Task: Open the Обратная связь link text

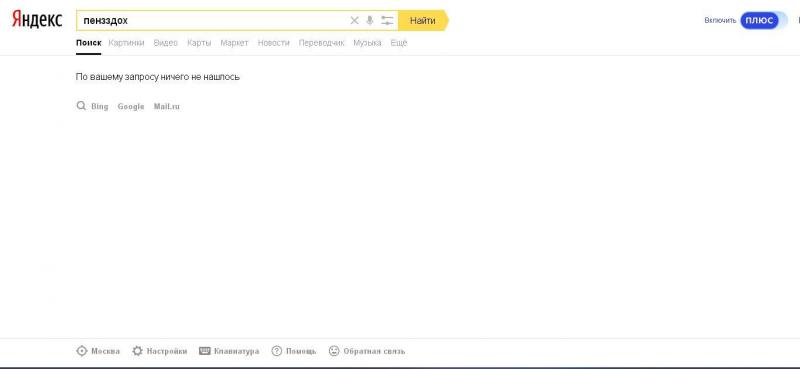Action: (x=374, y=351)
